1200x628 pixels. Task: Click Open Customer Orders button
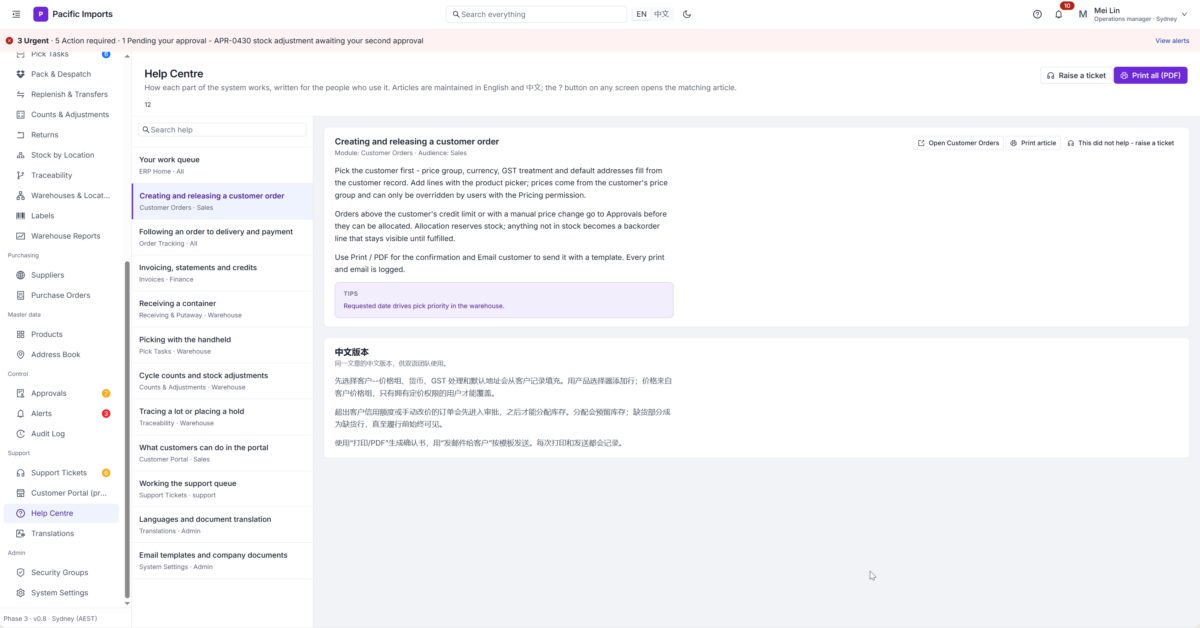tap(958, 143)
